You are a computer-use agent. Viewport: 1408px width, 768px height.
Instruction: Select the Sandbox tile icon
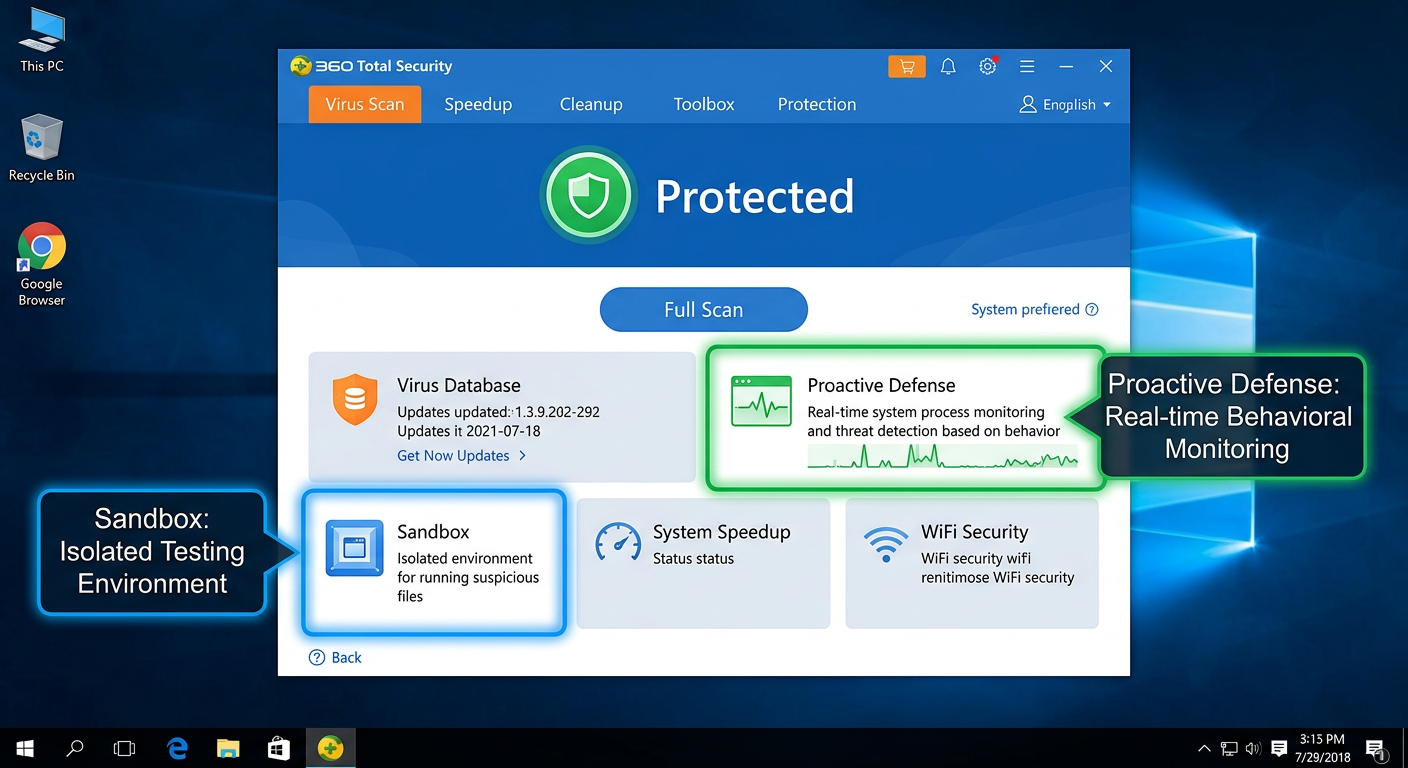355,546
